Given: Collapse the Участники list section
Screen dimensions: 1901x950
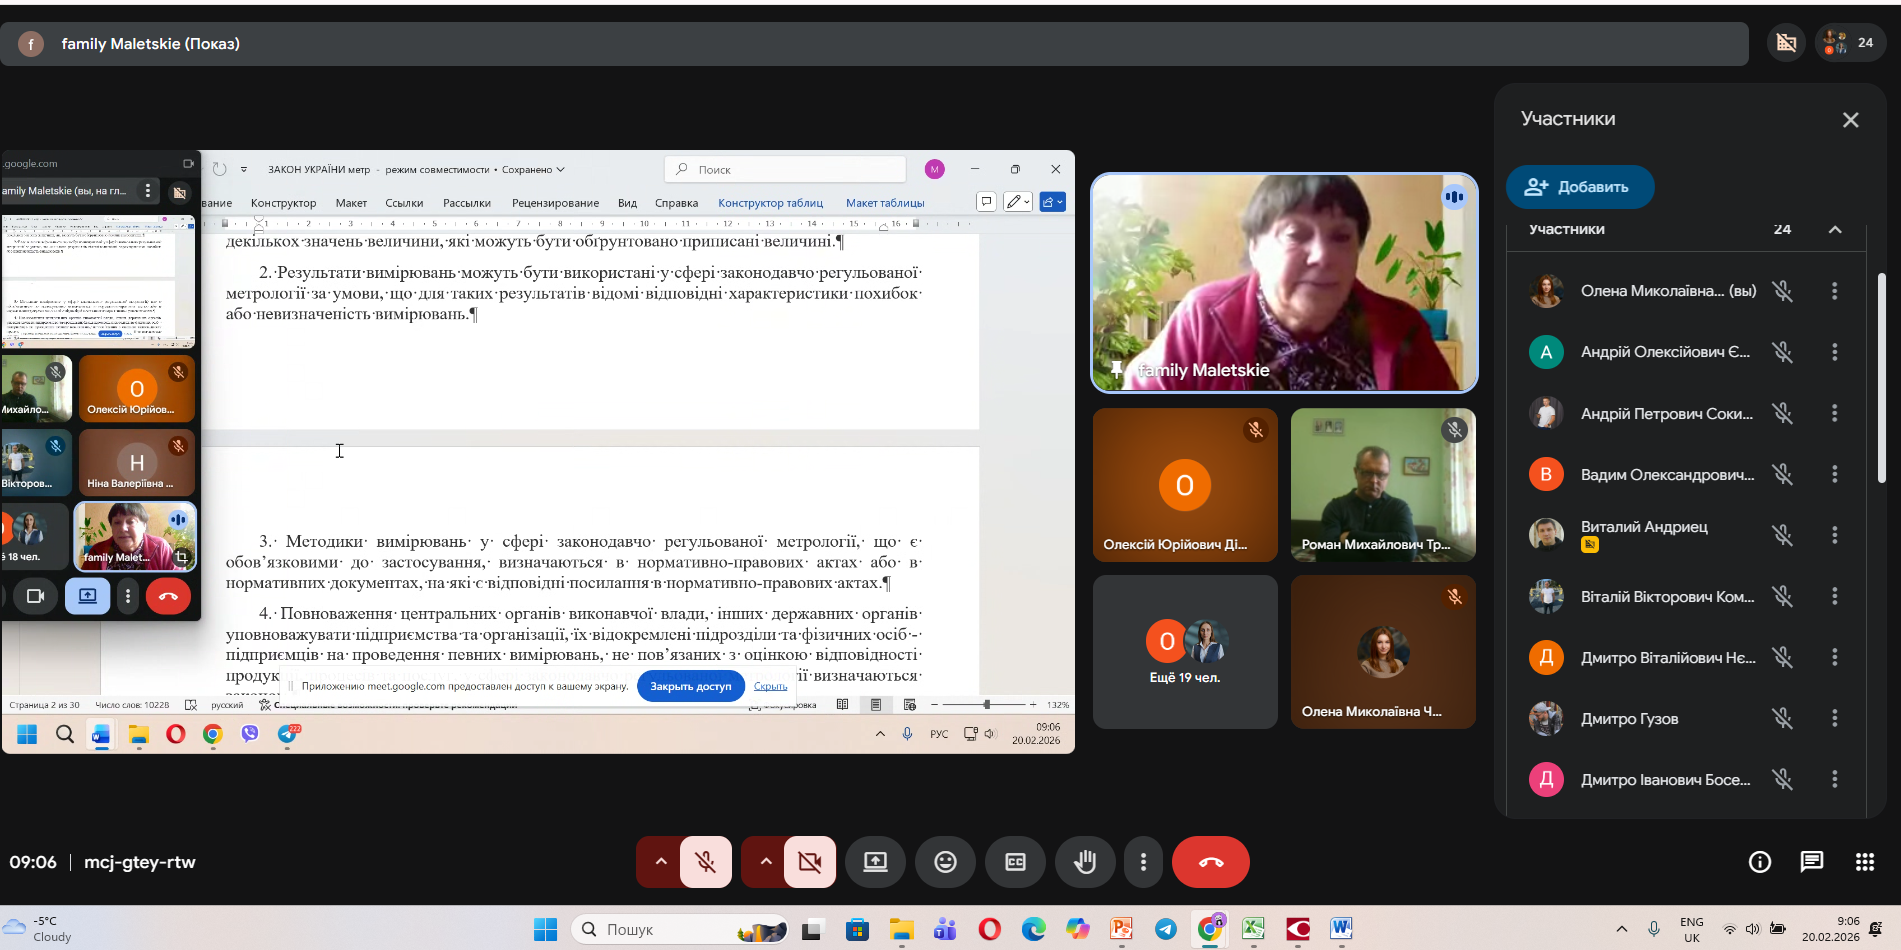Looking at the screenshot, I should (1835, 229).
